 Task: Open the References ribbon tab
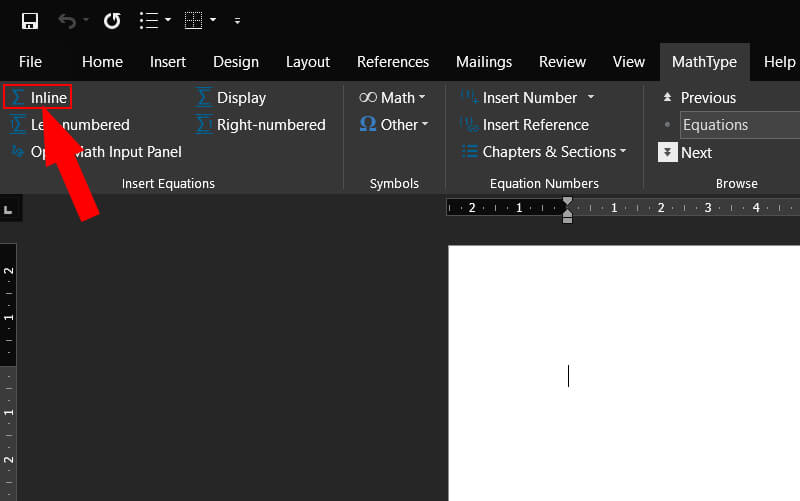(393, 62)
